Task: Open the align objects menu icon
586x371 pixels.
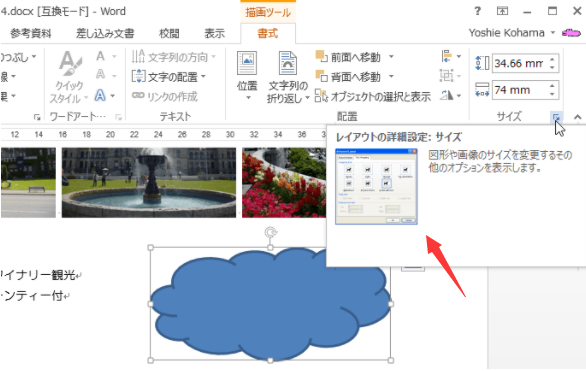Action: point(451,56)
